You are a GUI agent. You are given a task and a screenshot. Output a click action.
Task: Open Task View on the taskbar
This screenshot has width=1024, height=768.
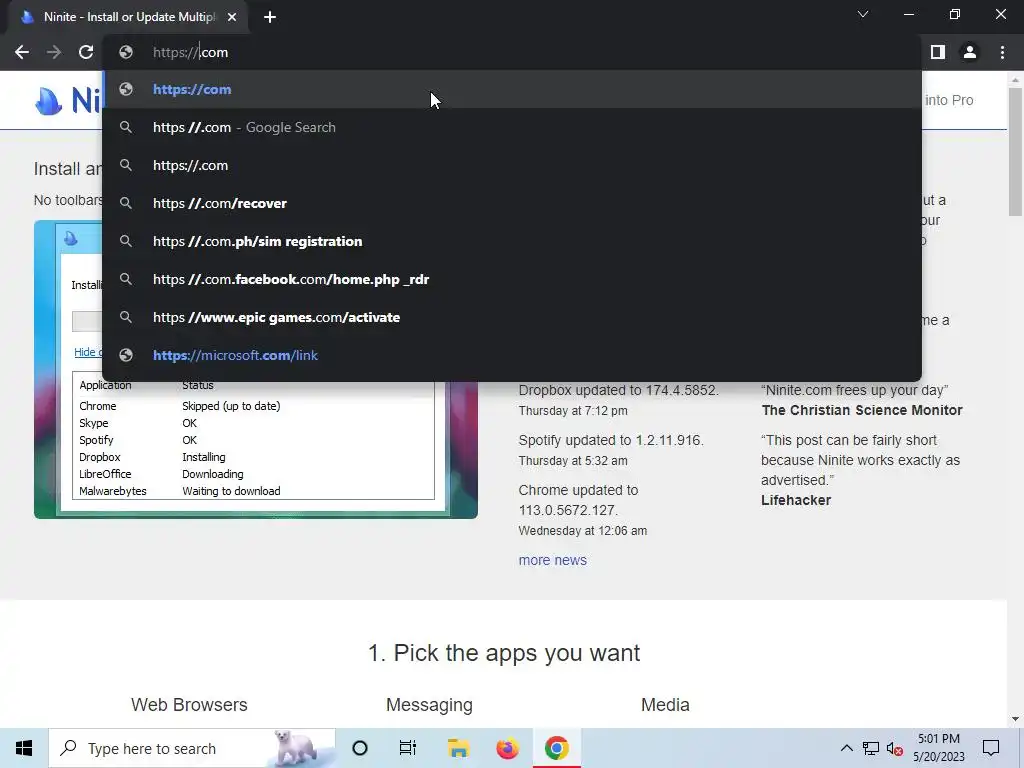coord(408,748)
